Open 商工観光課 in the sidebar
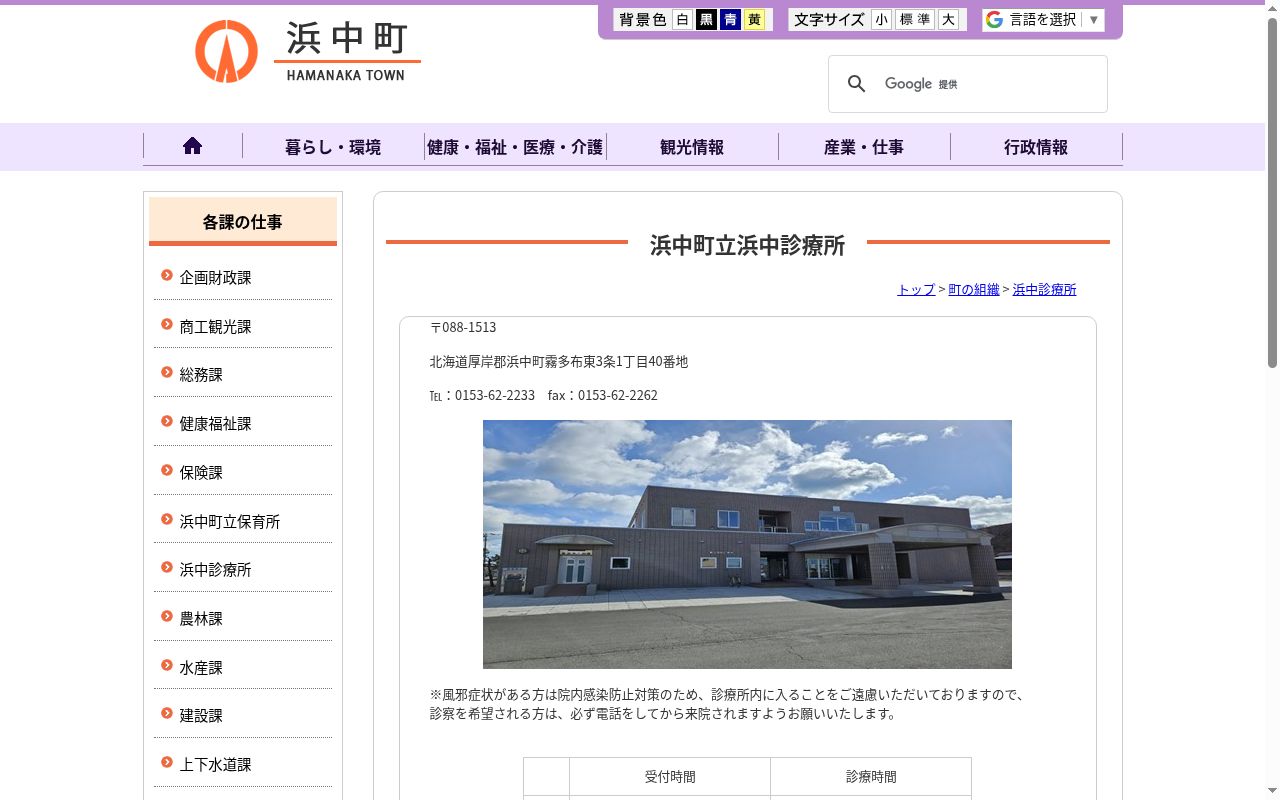This screenshot has width=1280, height=800. pos(216,327)
